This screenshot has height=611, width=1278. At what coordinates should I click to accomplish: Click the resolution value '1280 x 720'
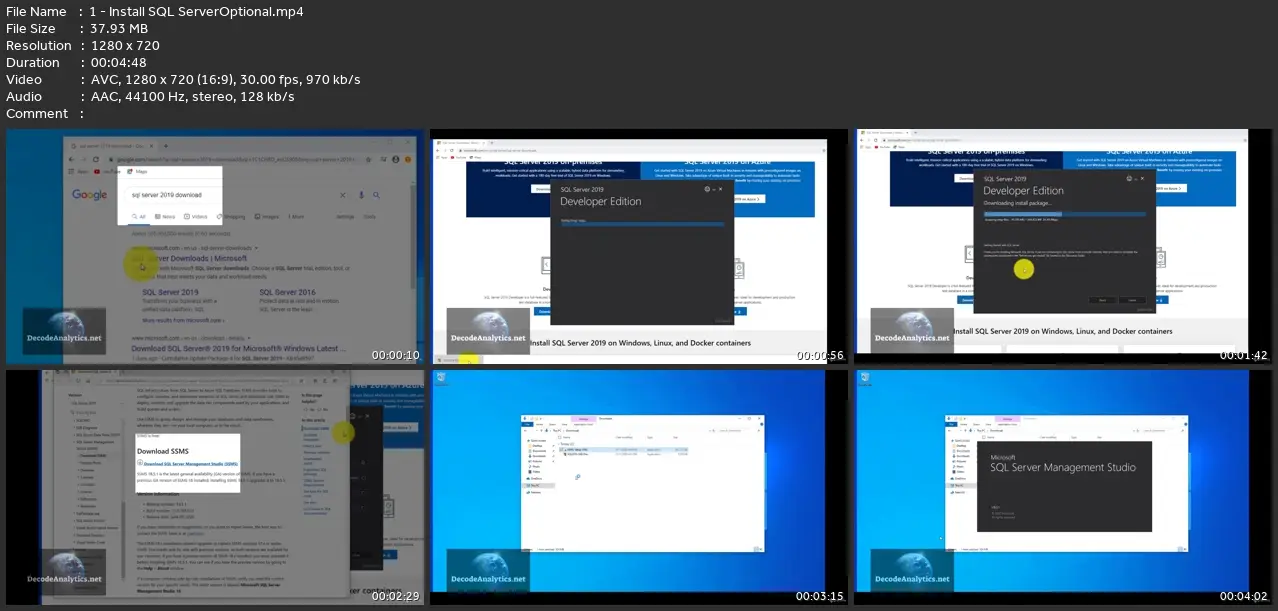(125, 46)
